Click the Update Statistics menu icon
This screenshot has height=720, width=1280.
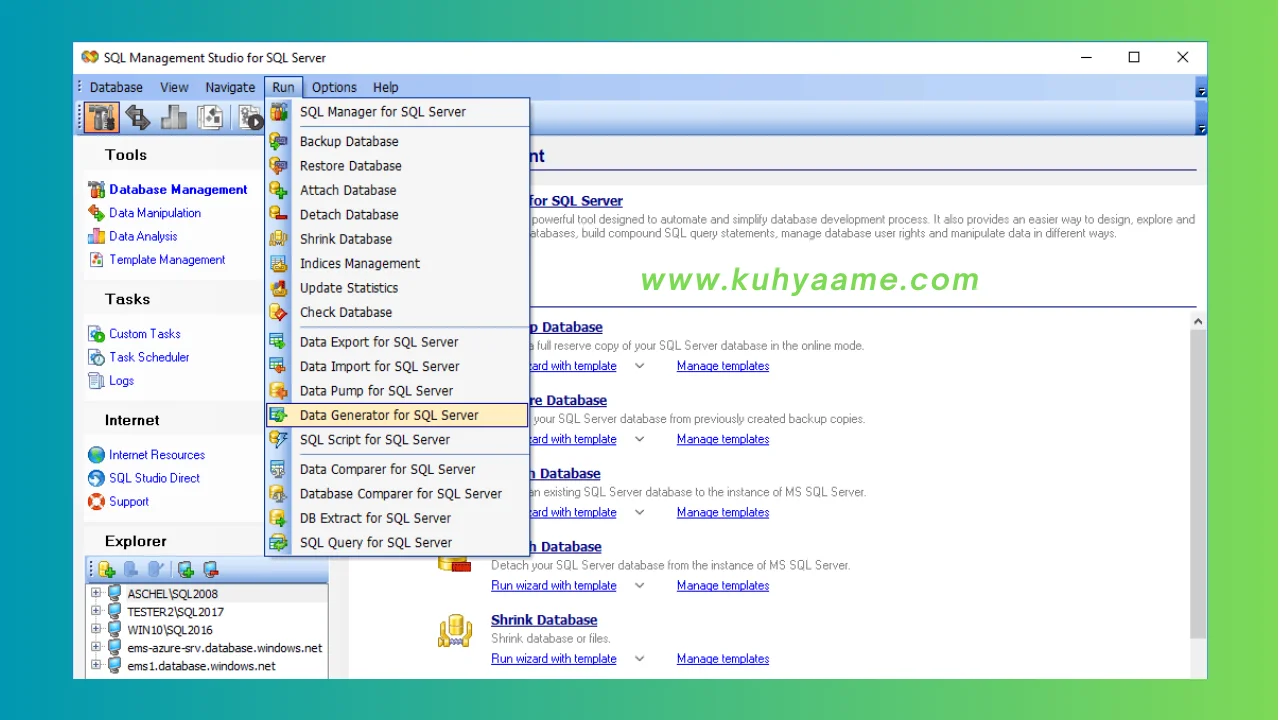coord(279,288)
